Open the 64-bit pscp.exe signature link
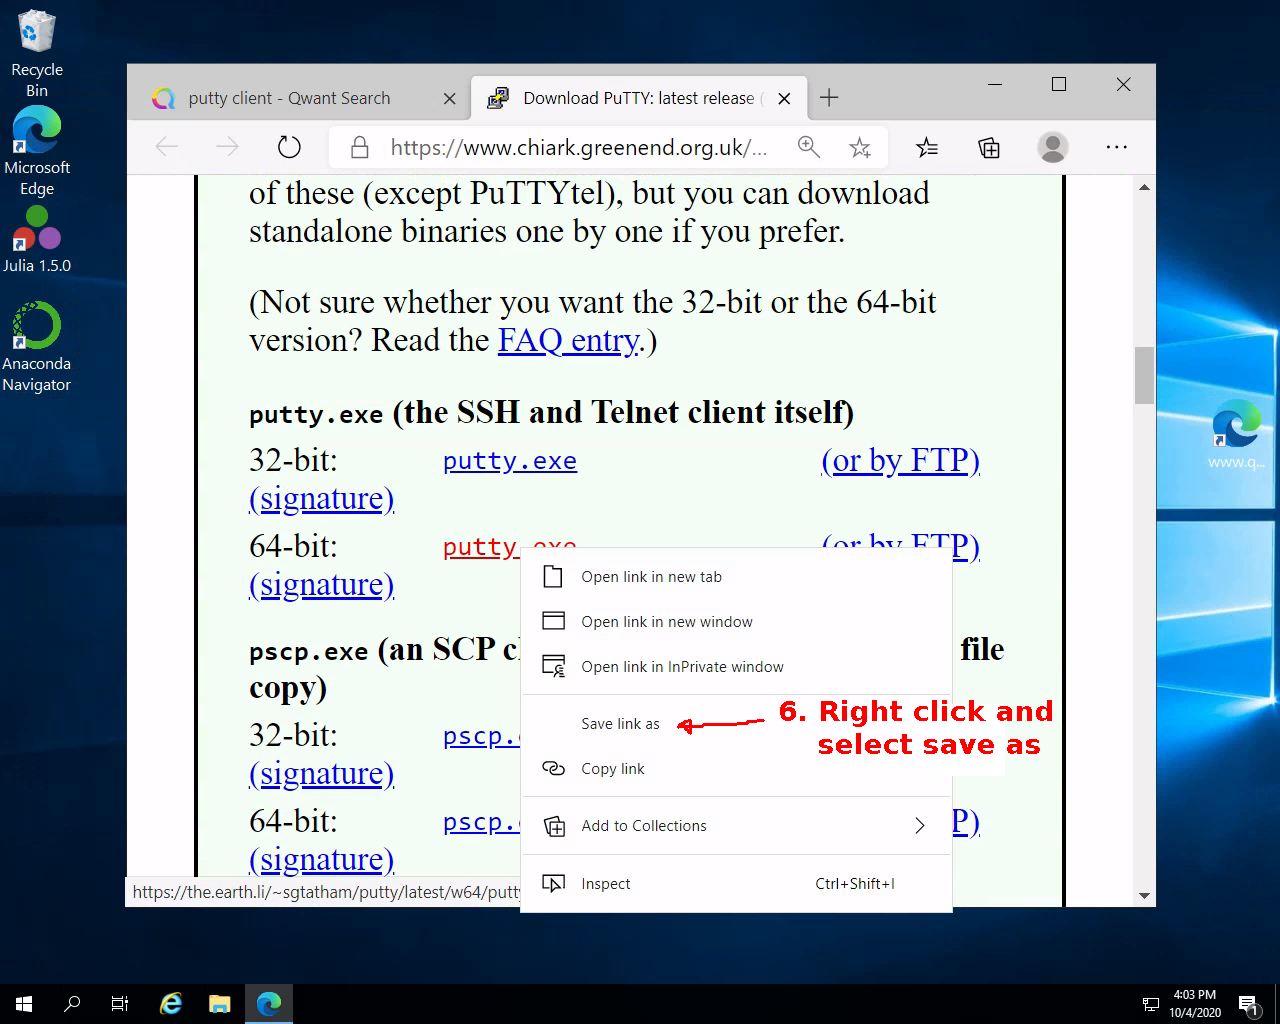The height and width of the screenshot is (1024, 1280). pos(321,859)
